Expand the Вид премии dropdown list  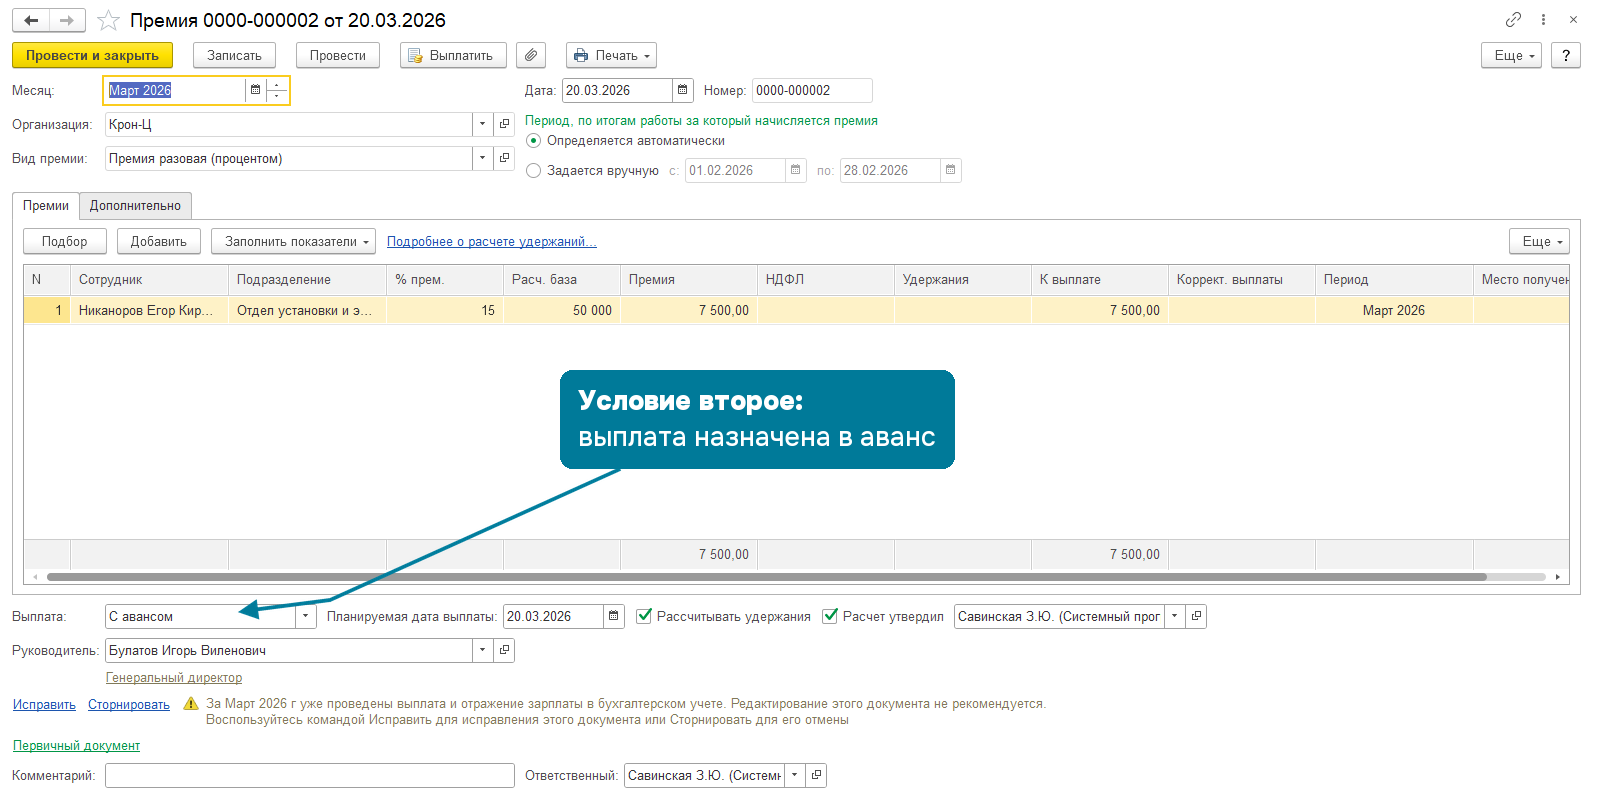pyautogui.click(x=482, y=158)
